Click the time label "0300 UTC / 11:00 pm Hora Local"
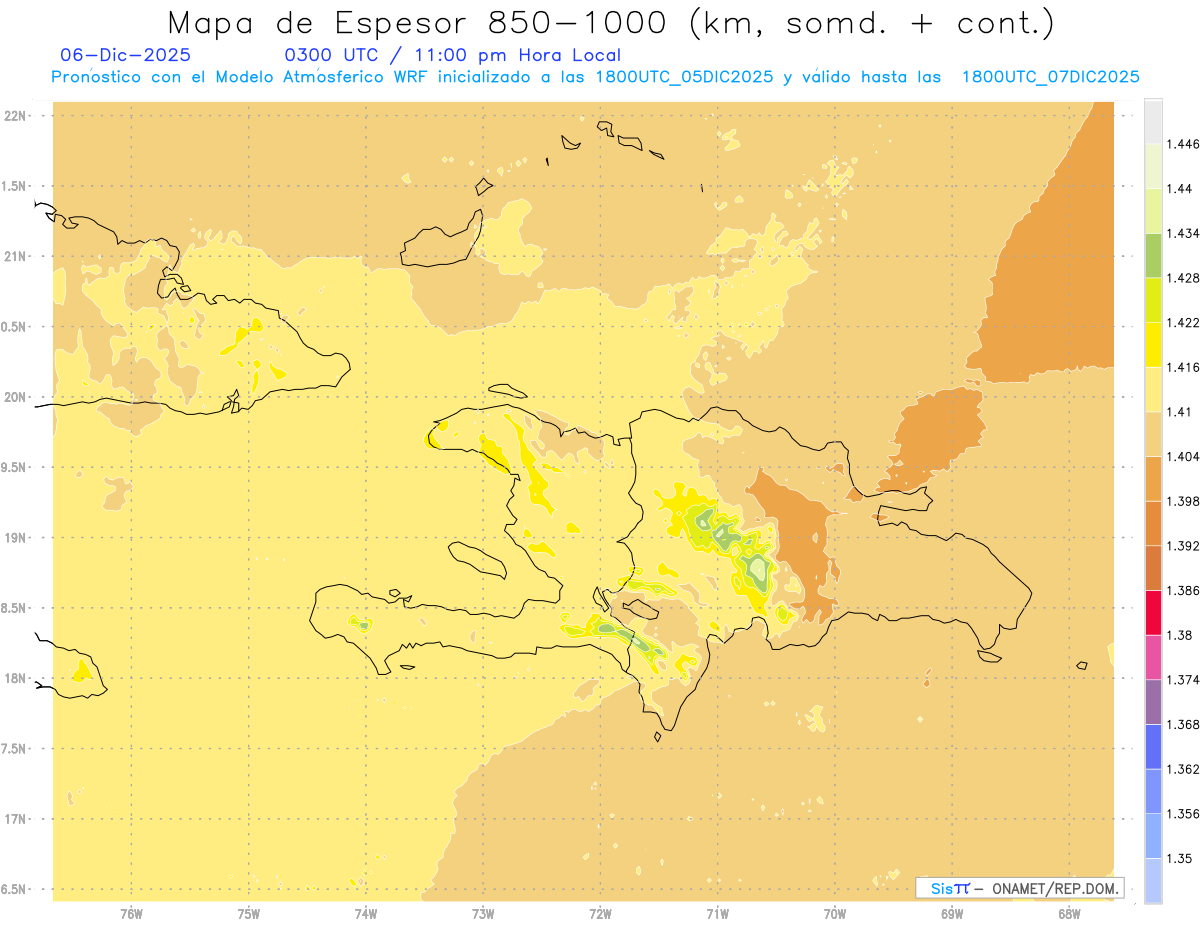This screenshot has height=927, width=1200. pyautogui.click(x=453, y=55)
